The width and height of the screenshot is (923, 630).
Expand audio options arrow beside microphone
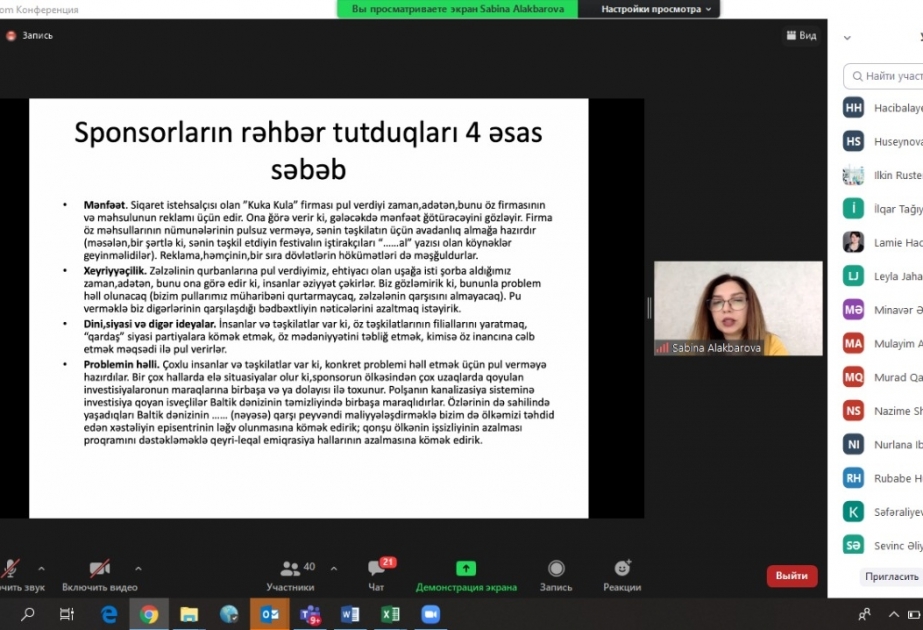click(41, 568)
